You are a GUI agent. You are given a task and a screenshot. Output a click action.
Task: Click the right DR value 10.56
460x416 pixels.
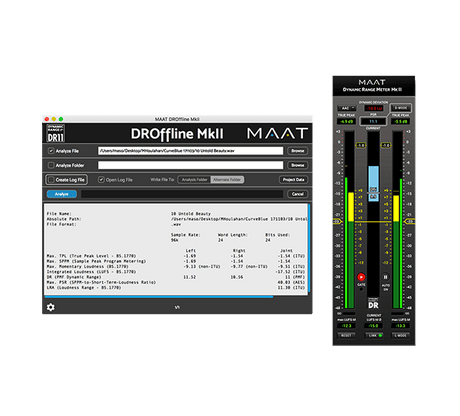click(237, 277)
